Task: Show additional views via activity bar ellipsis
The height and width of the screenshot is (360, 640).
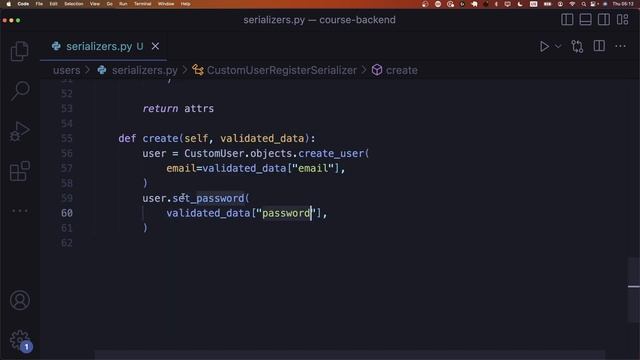Action: 20,211
